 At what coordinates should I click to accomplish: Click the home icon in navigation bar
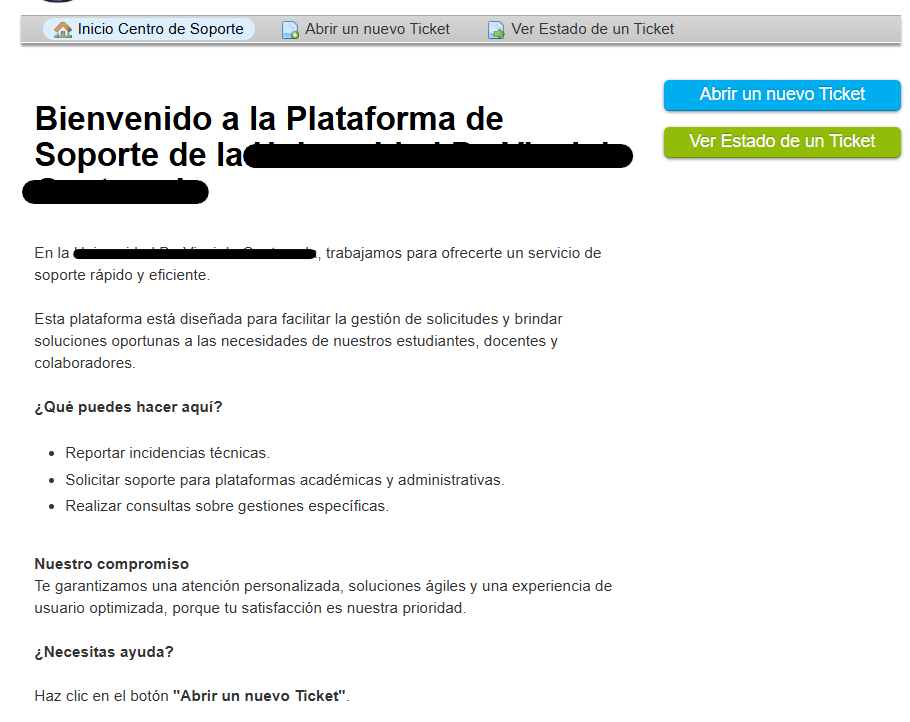pos(63,30)
